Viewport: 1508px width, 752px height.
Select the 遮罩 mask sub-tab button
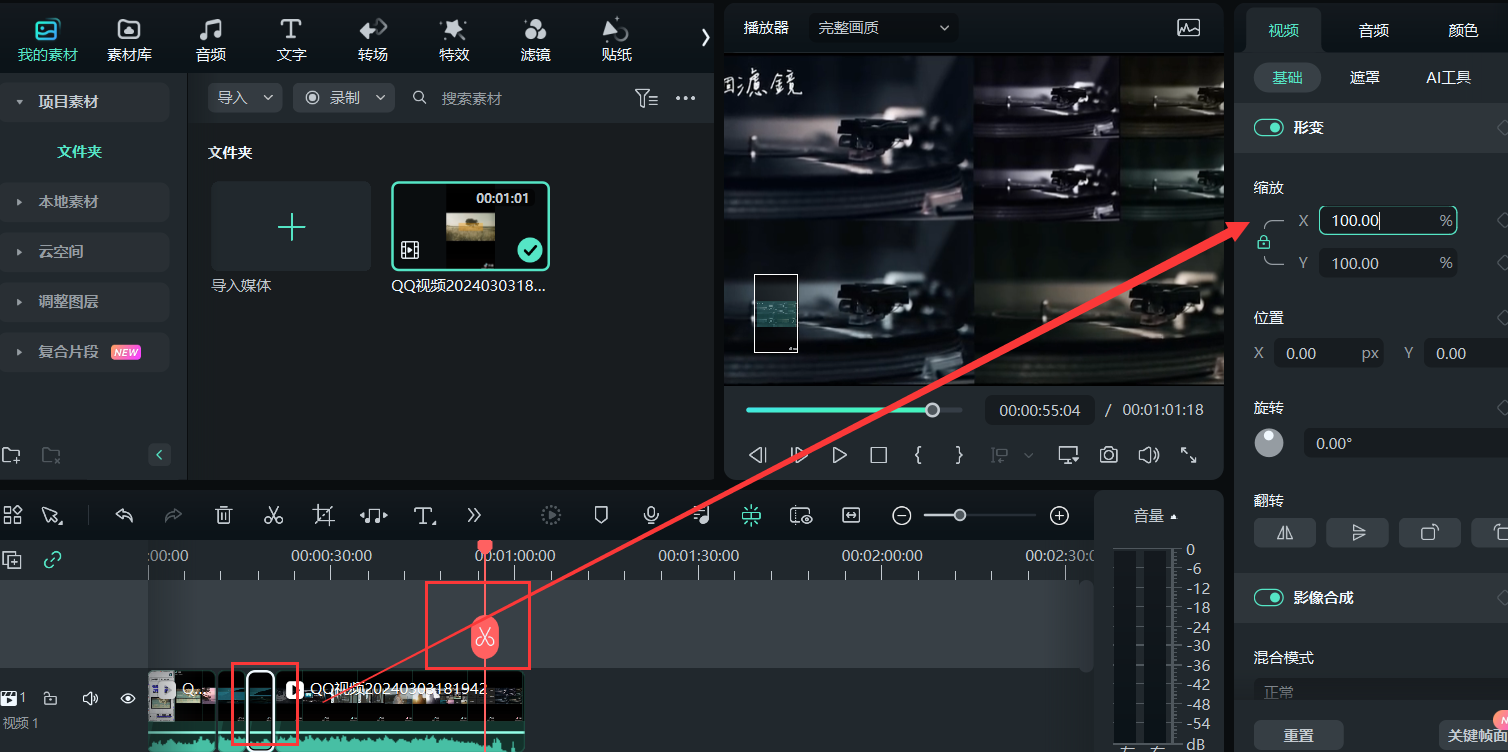pos(1364,77)
